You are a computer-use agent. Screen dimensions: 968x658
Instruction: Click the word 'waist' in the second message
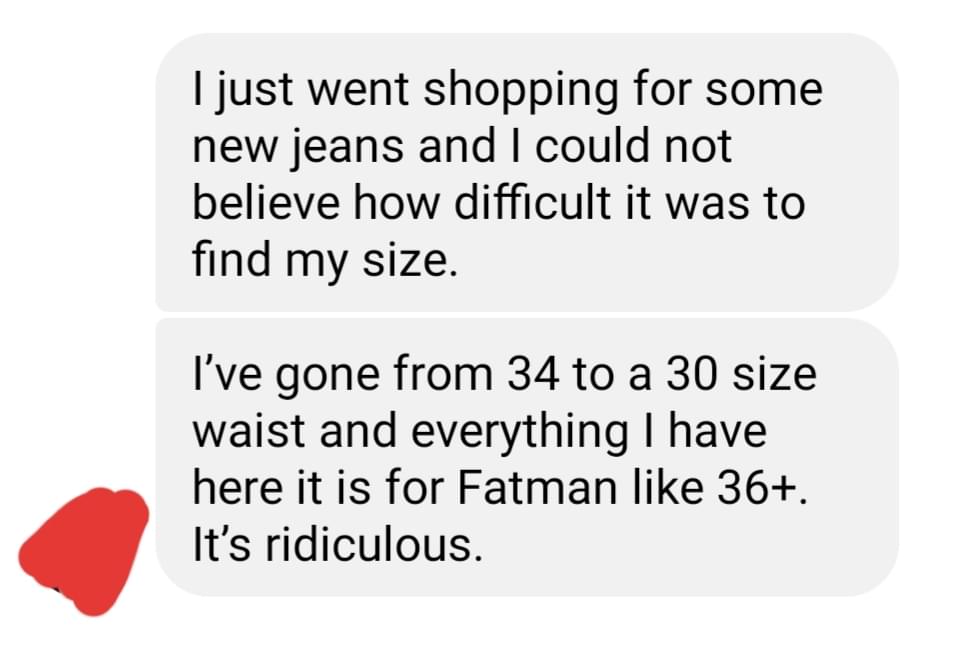(249, 431)
